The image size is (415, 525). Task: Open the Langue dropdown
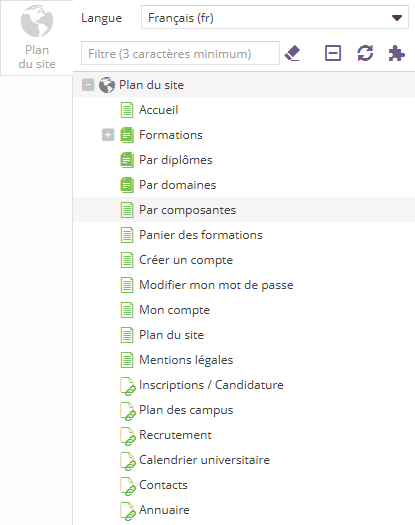(275, 17)
